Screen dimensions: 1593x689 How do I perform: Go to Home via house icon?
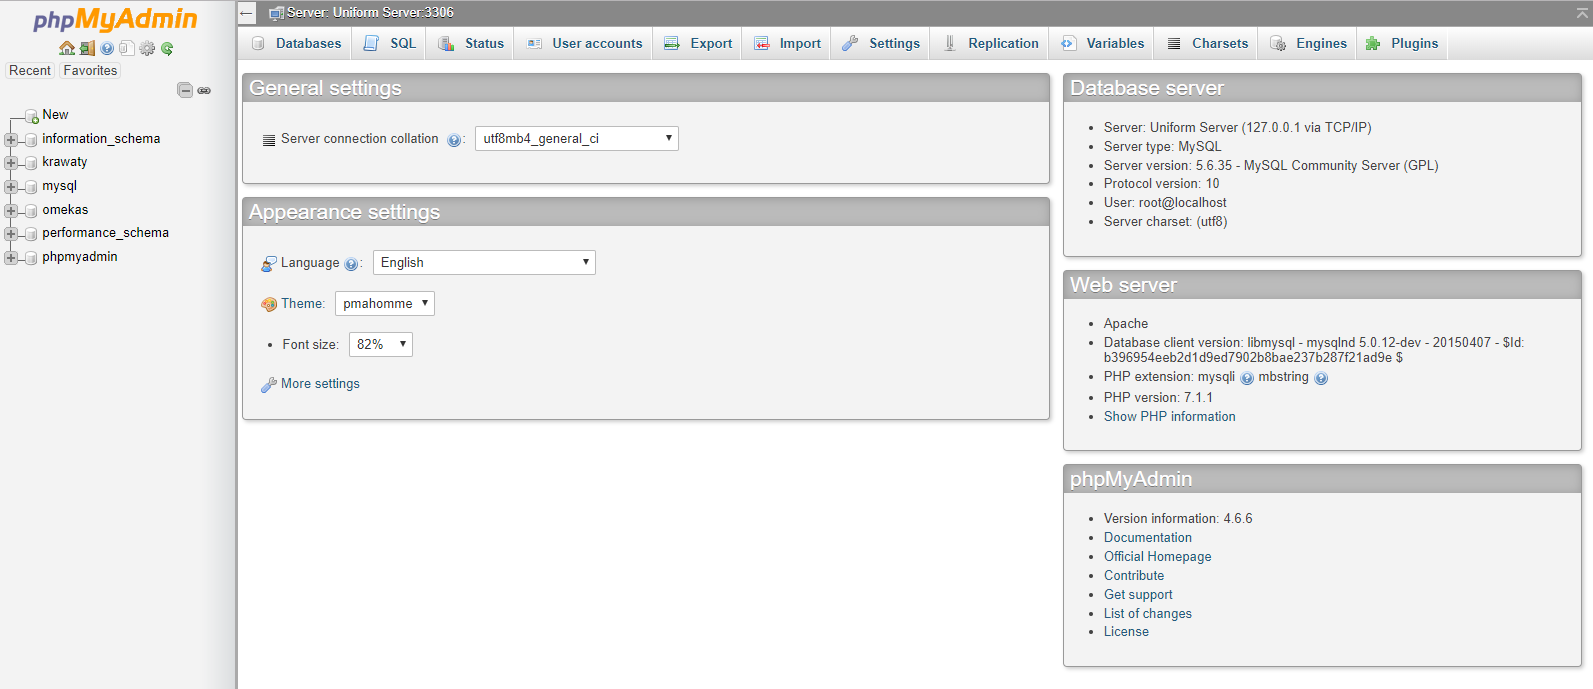[67, 48]
